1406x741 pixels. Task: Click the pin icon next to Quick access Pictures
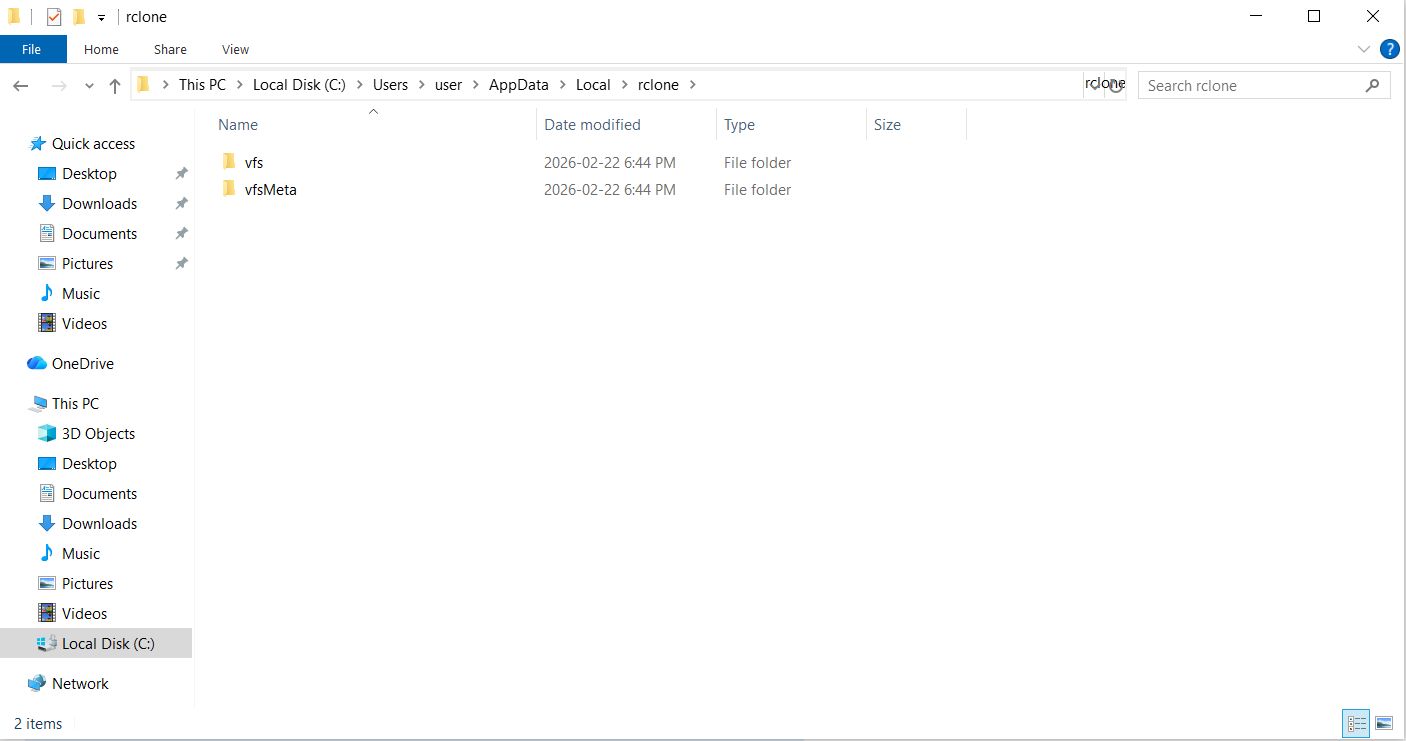point(181,263)
